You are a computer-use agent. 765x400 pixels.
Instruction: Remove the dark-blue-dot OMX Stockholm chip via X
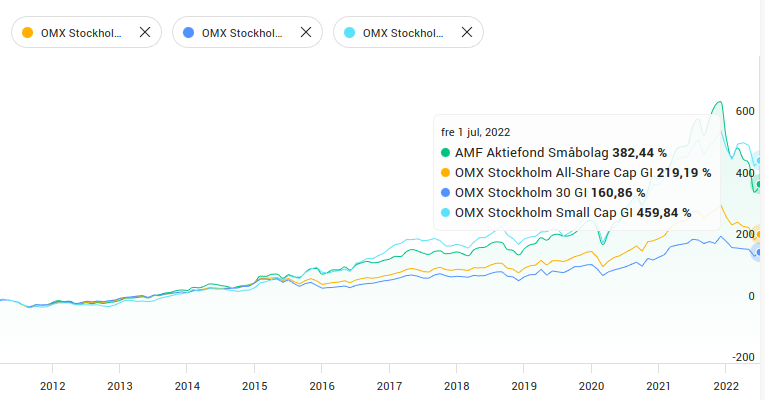pyautogui.click(x=306, y=32)
